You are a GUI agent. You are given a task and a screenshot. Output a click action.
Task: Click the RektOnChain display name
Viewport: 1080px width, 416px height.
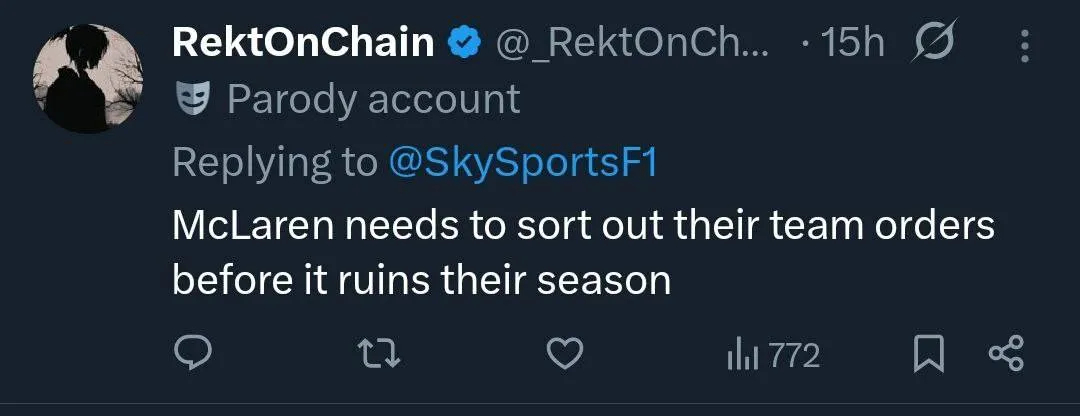pos(304,44)
